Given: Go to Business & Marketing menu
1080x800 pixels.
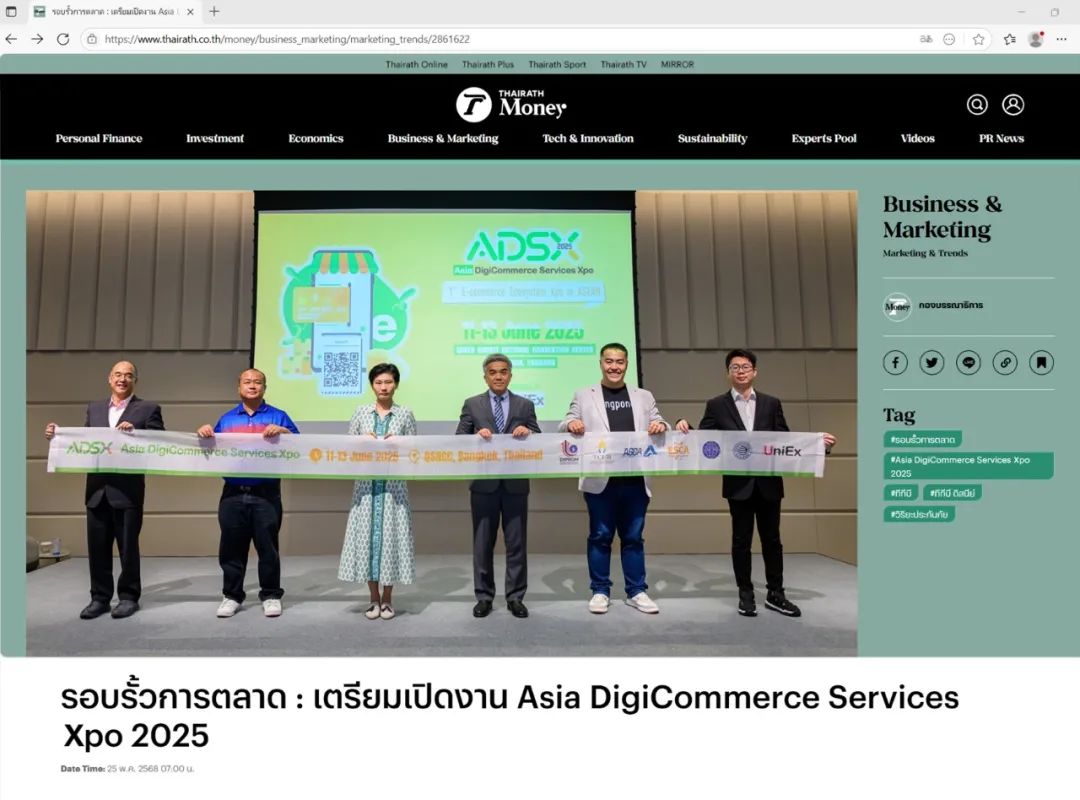Looking at the screenshot, I should pyautogui.click(x=443, y=139).
